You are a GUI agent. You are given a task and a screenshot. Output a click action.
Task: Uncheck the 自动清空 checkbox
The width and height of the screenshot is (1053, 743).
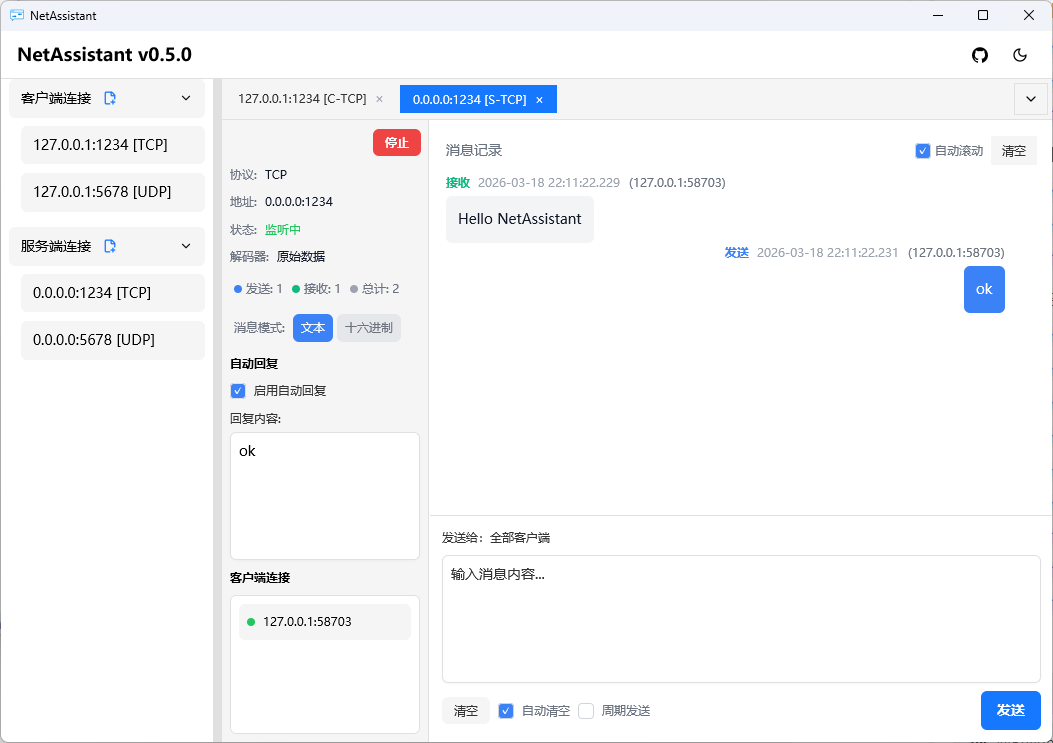506,711
